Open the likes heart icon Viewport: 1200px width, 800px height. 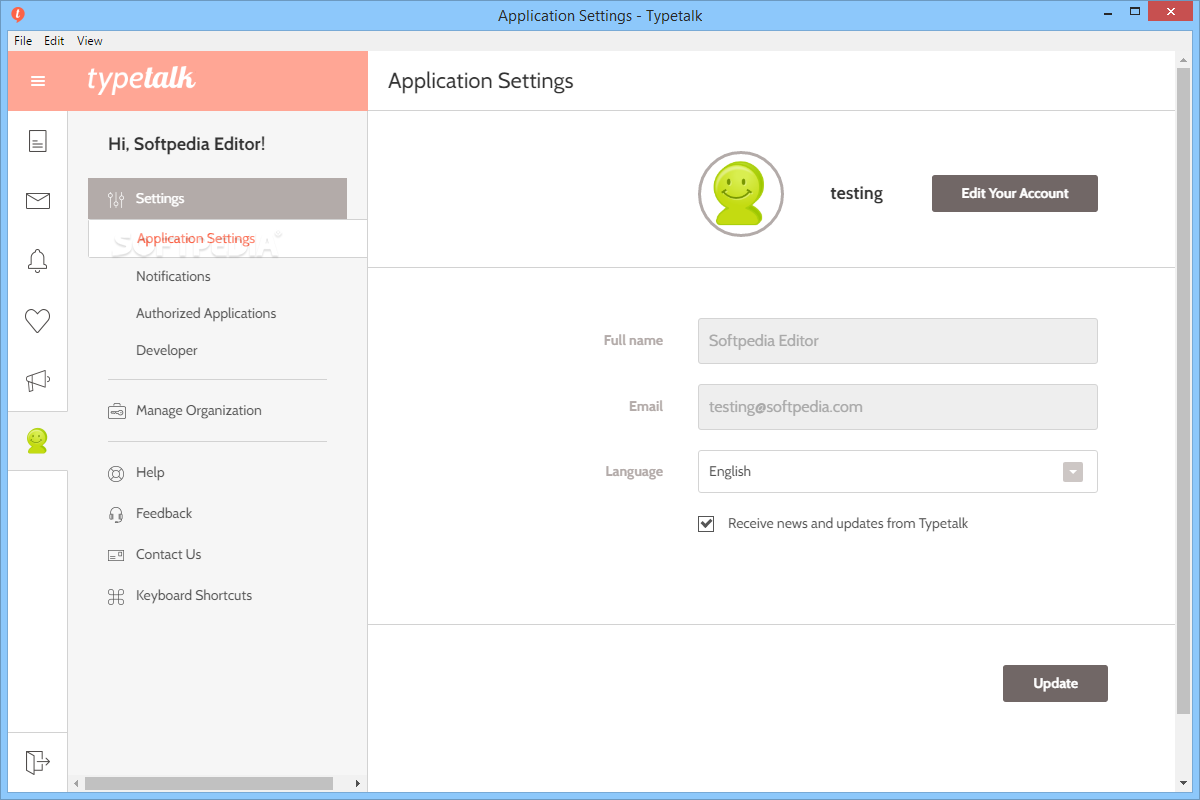click(x=38, y=321)
